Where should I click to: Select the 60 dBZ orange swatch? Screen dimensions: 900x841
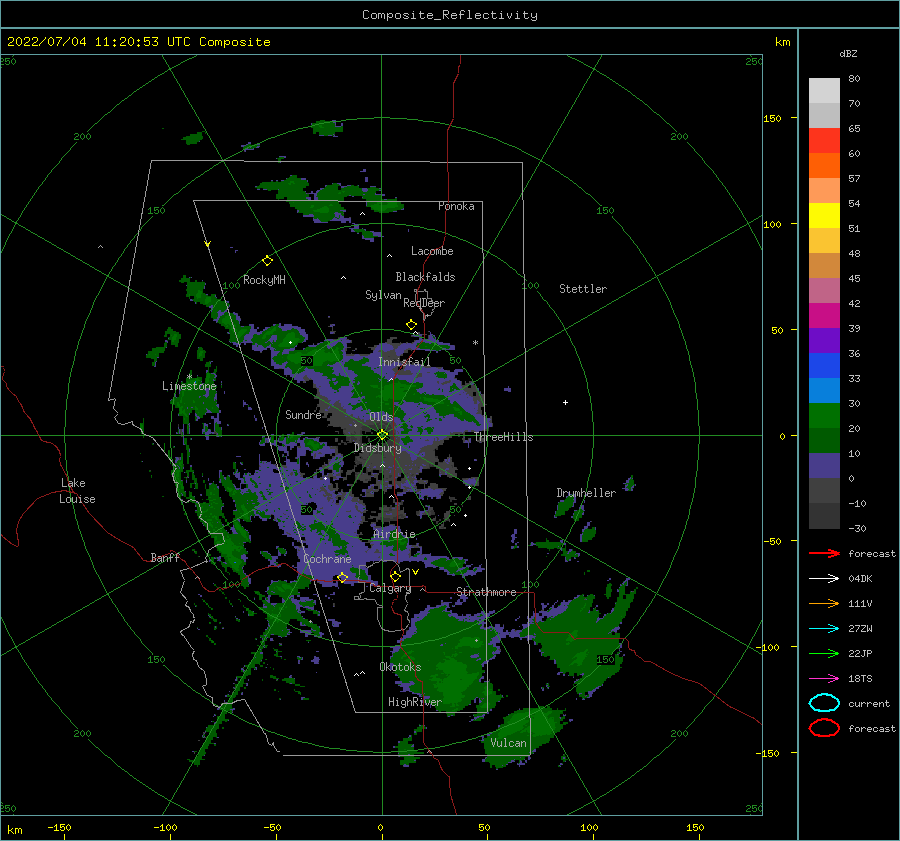(824, 165)
